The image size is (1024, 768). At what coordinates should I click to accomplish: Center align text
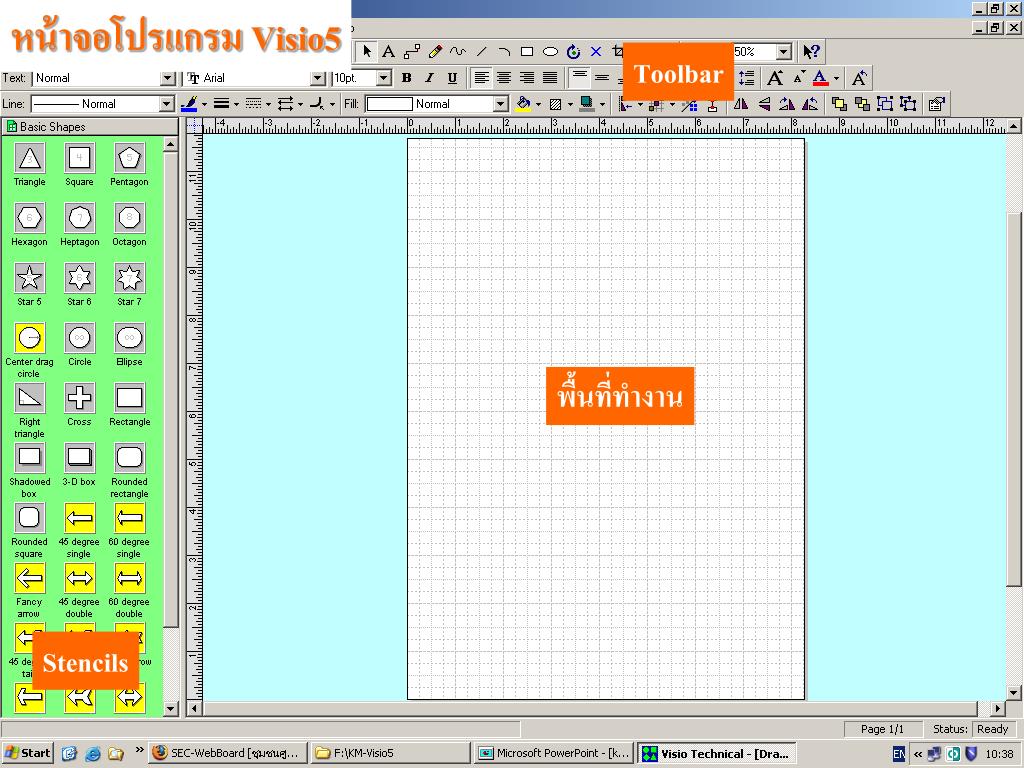coord(504,78)
